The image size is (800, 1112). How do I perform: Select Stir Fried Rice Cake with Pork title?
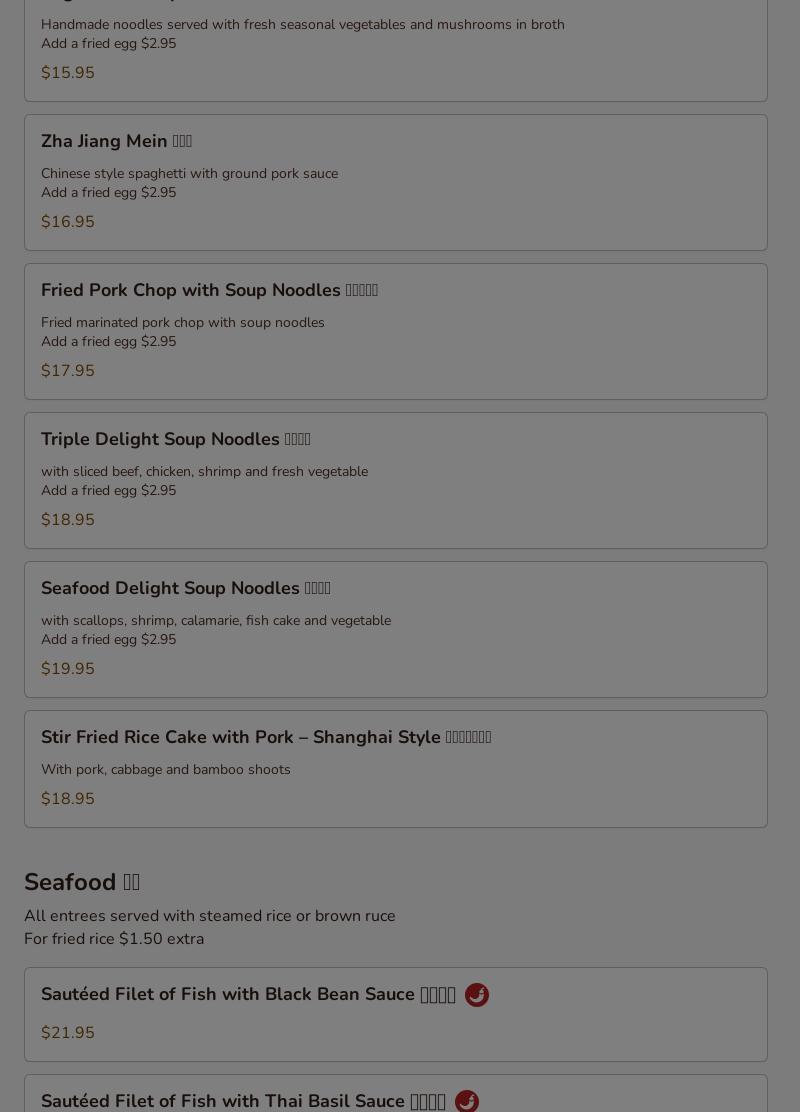pos(265,737)
